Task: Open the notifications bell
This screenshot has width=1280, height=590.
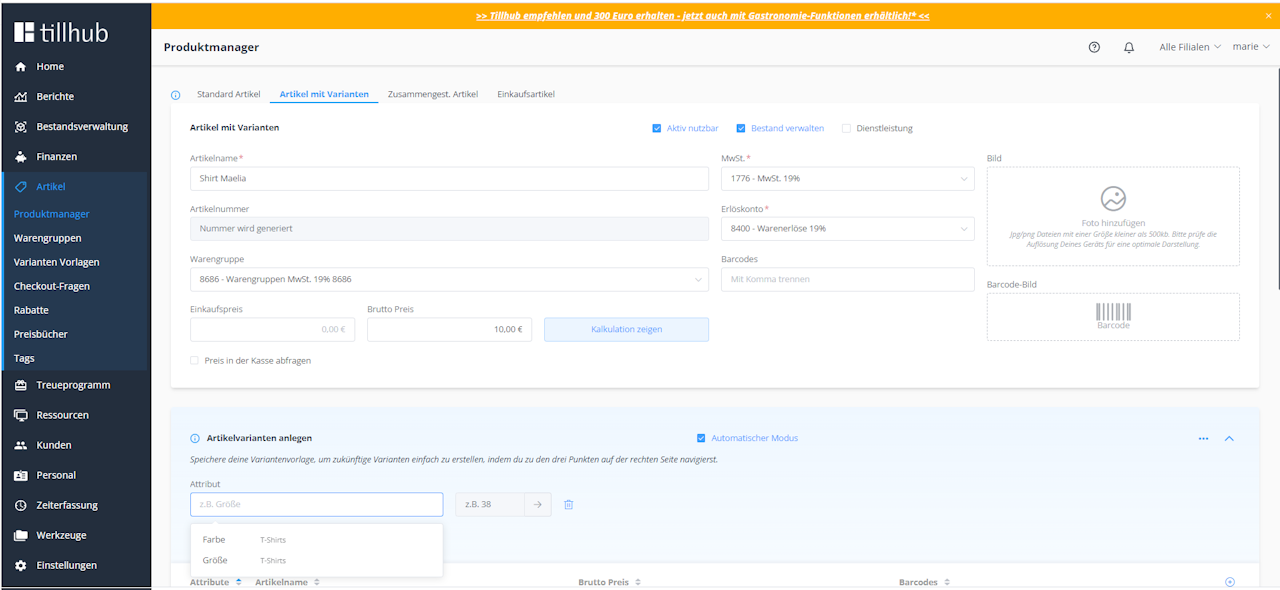Action: [x=1129, y=47]
